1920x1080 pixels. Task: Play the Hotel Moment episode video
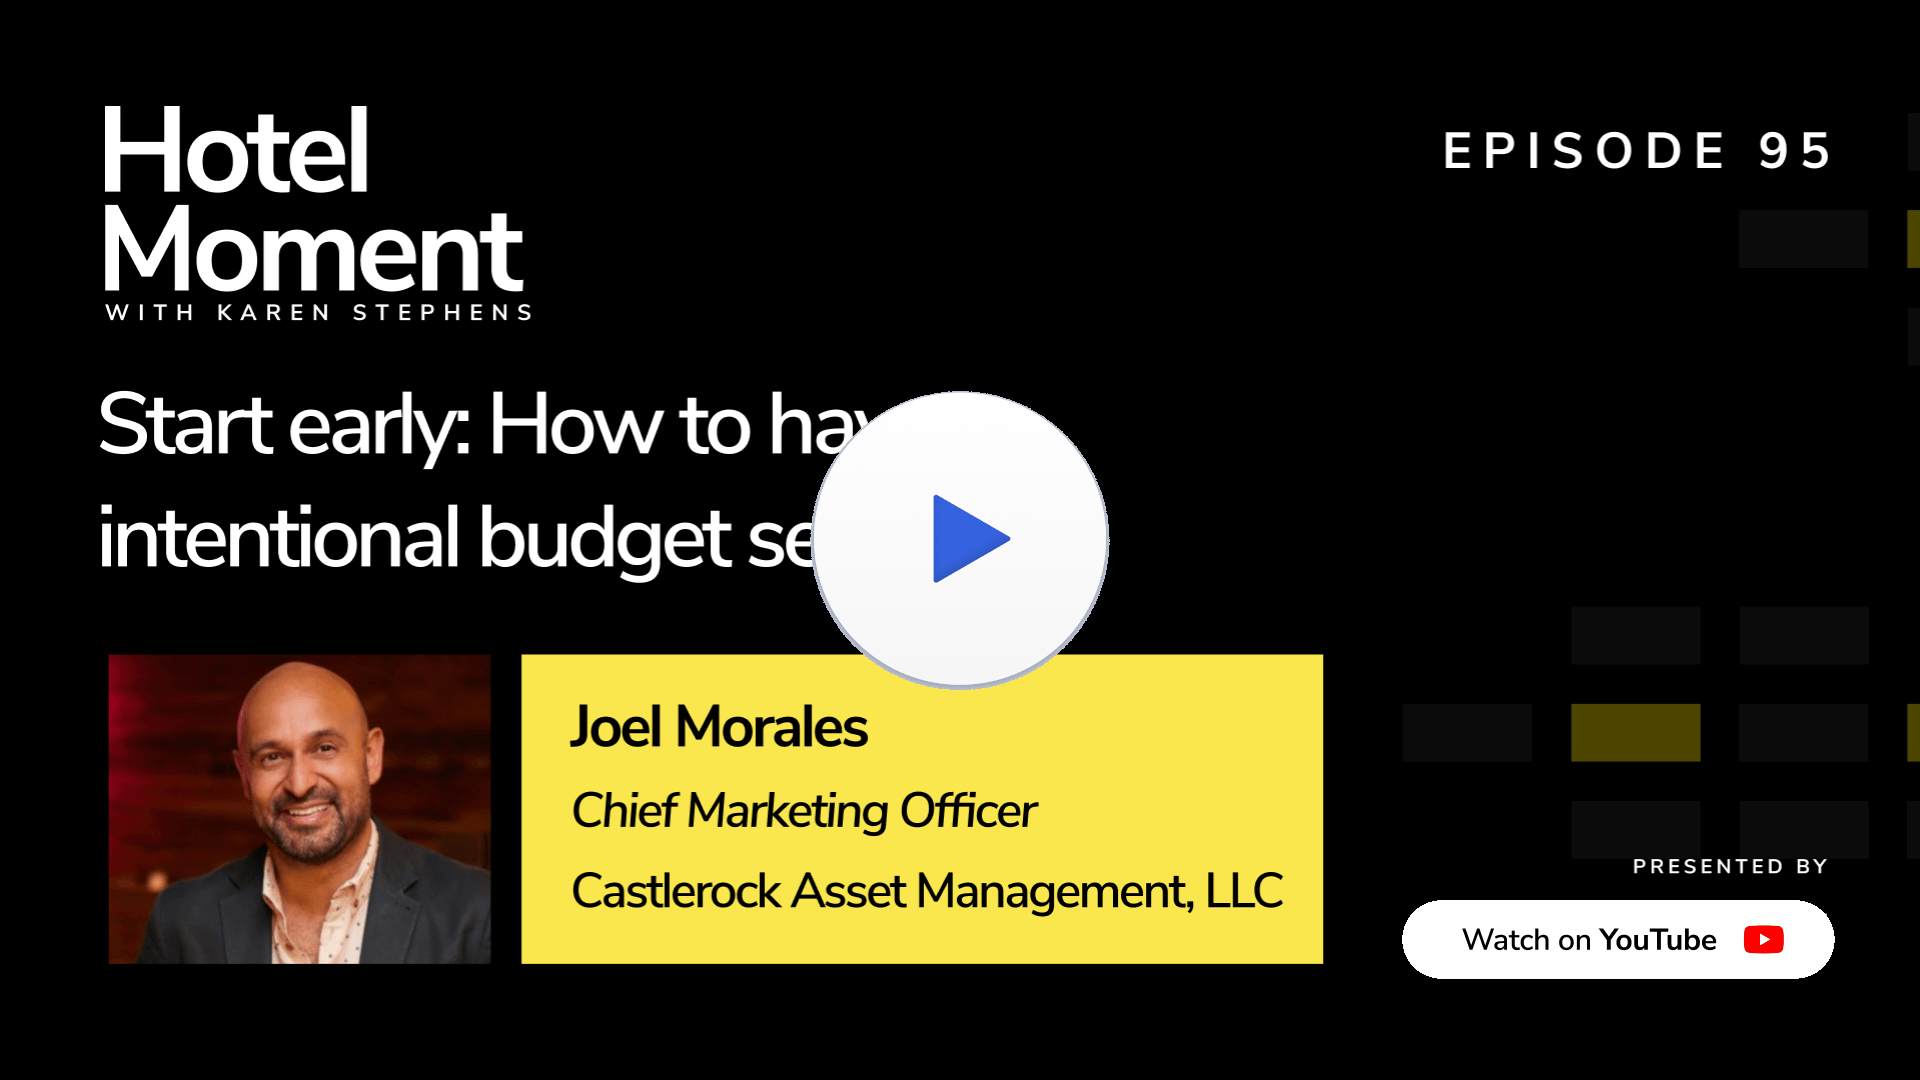pos(960,539)
